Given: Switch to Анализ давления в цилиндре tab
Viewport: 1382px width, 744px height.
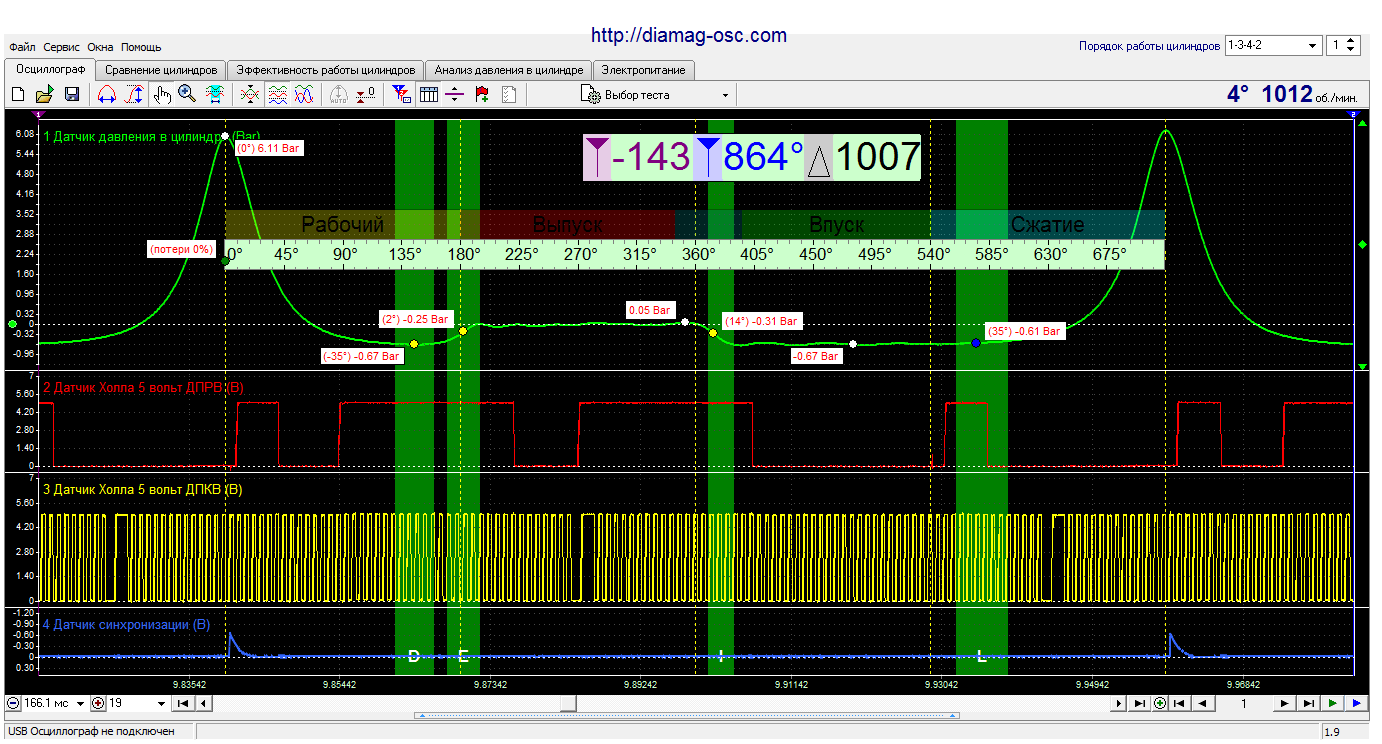Looking at the screenshot, I should 508,71.
